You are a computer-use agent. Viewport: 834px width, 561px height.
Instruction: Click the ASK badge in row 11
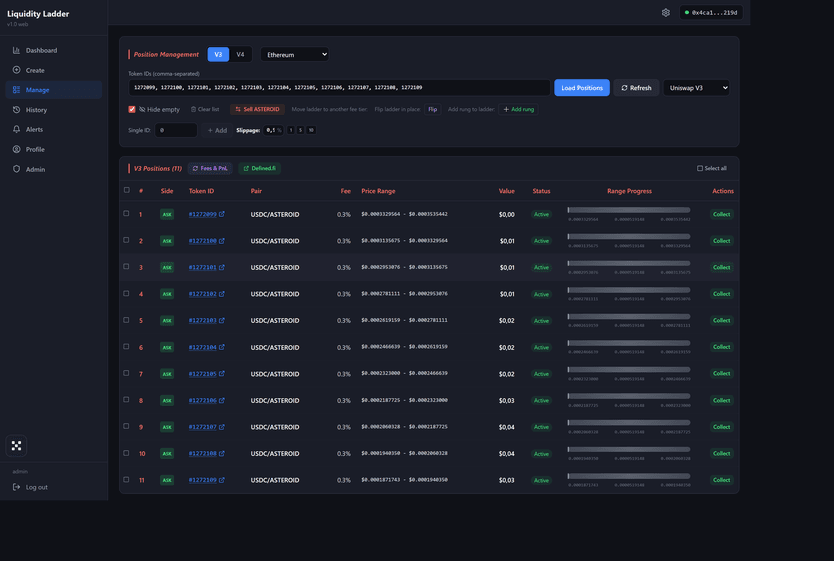pyautogui.click(x=167, y=480)
